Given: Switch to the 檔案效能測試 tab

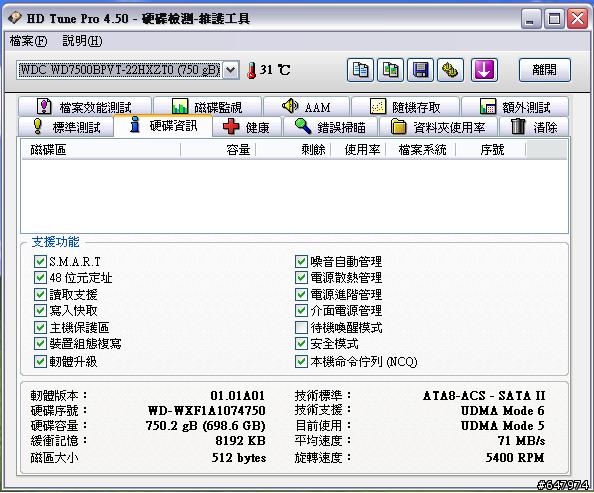Looking at the screenshot, I should (x=84, y=106).
